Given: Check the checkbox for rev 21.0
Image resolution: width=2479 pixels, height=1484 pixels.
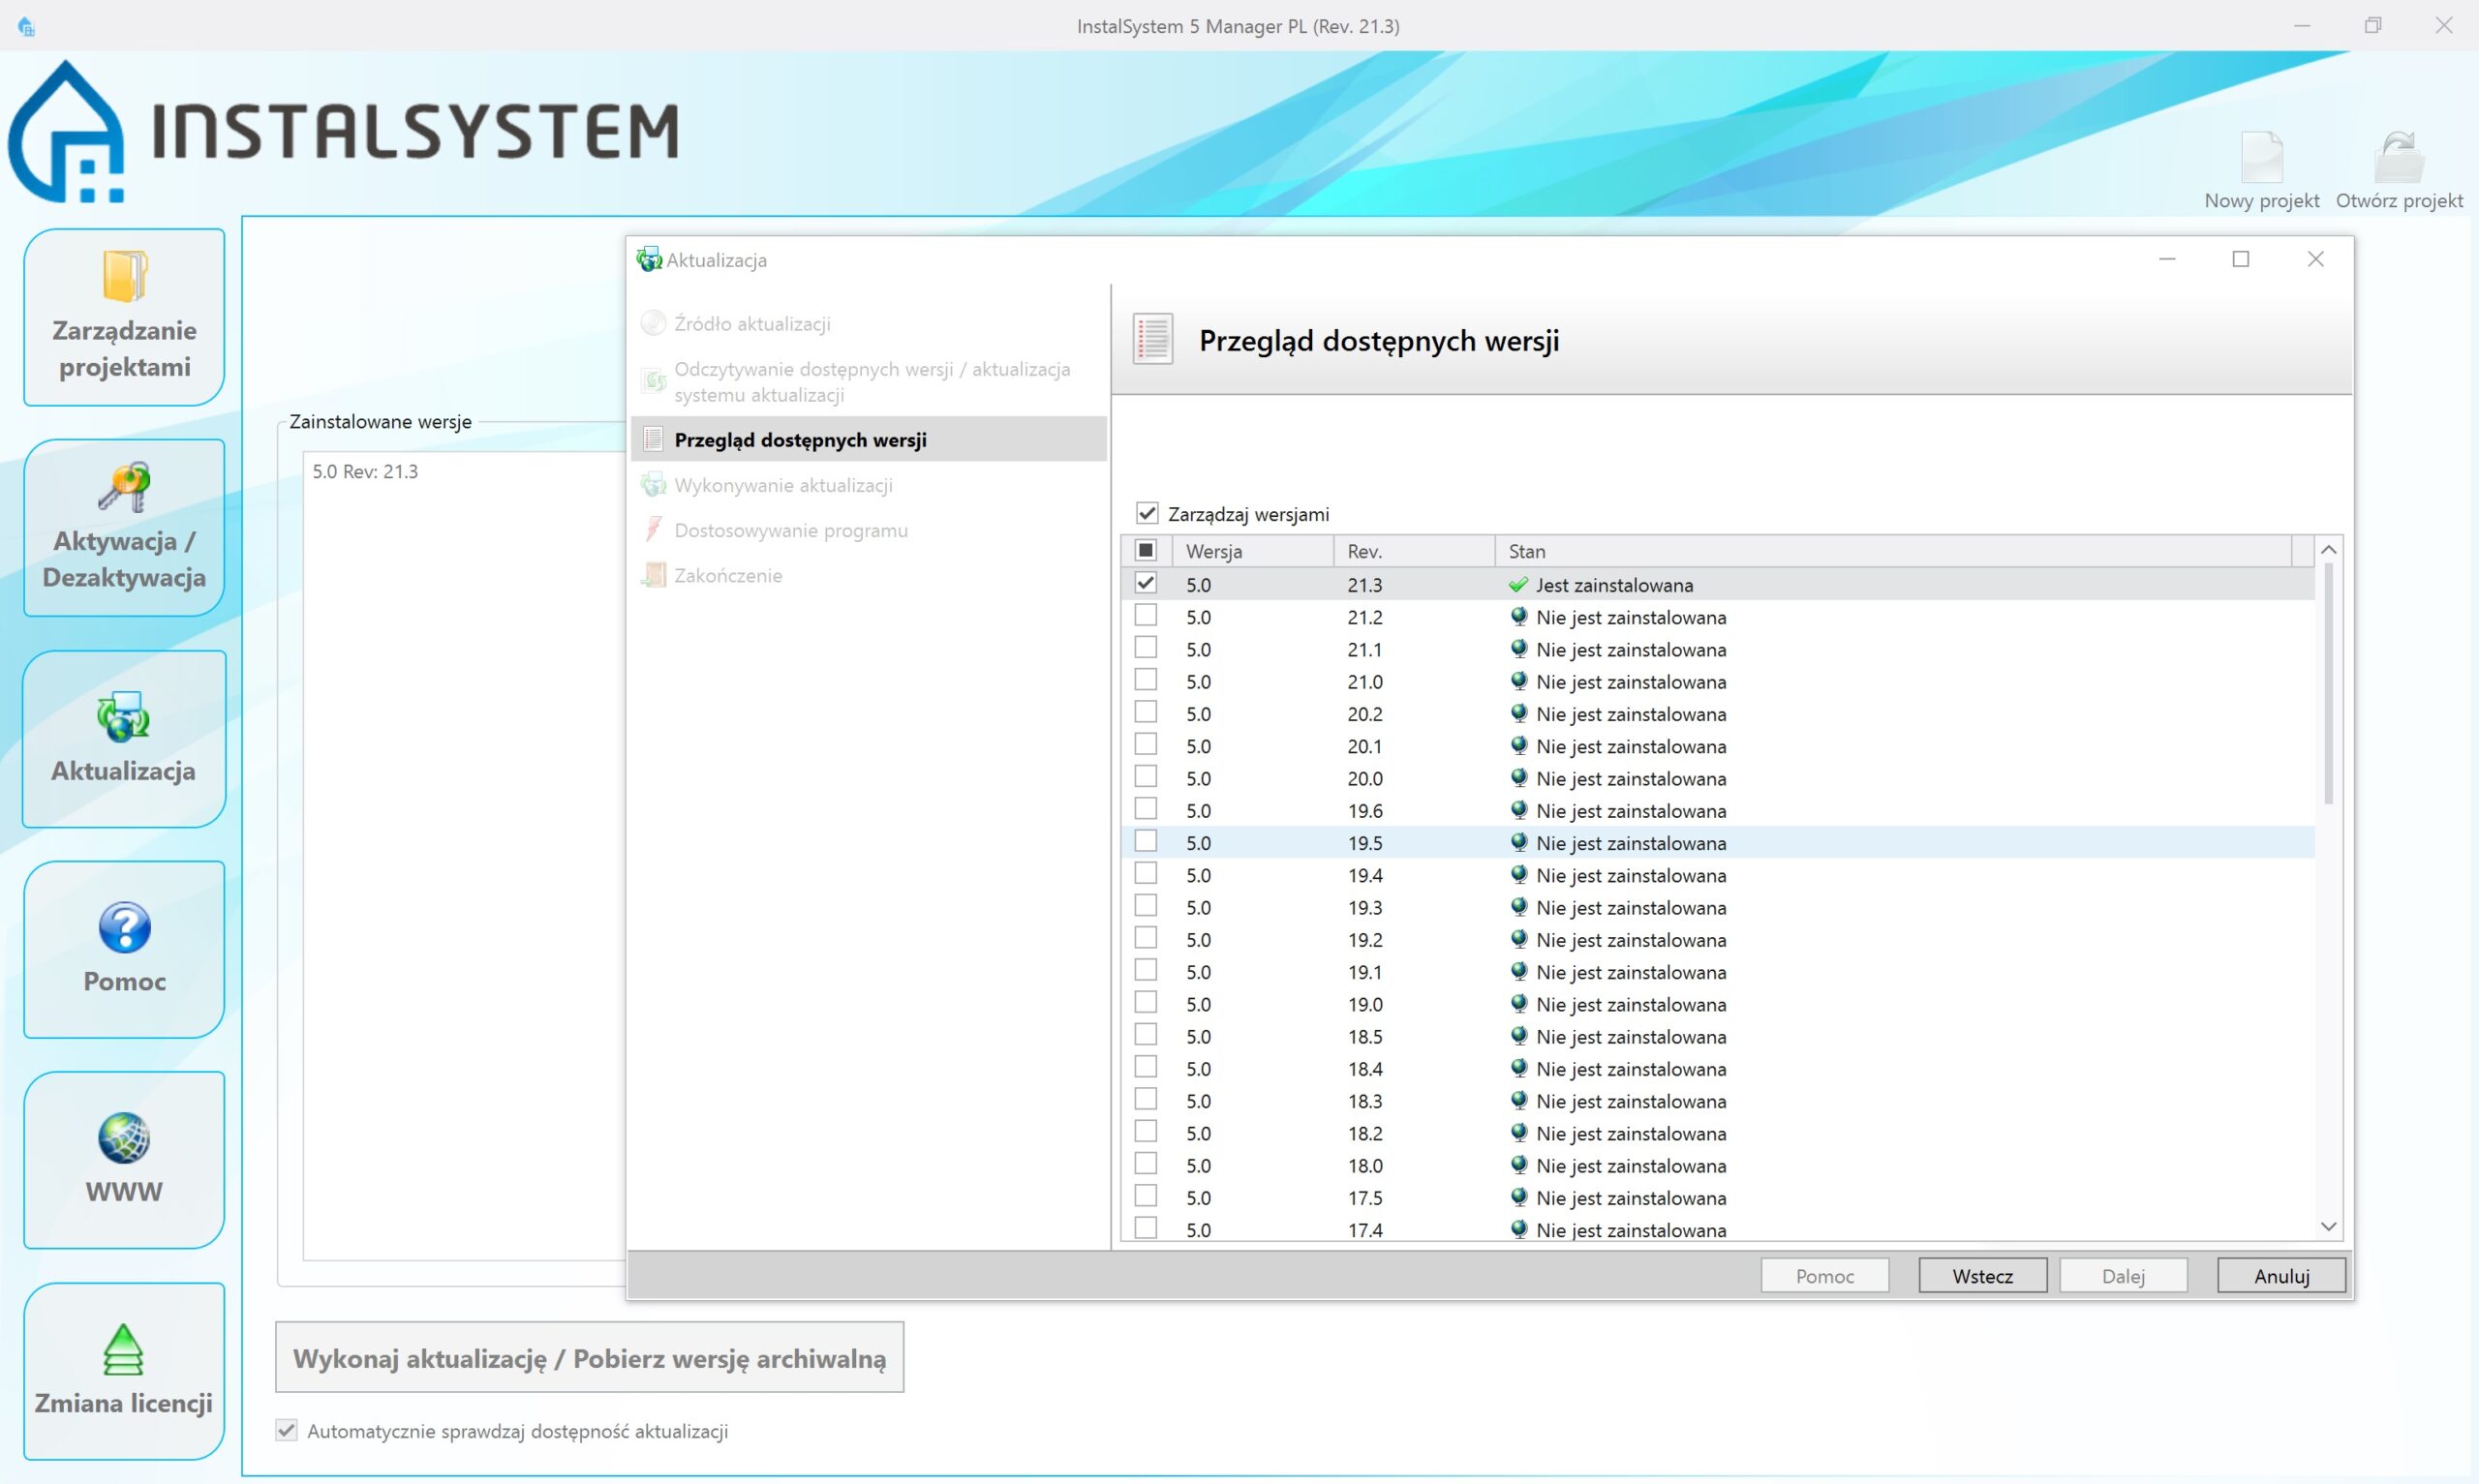Looking at the screenshot, I should (x=1146, y=680).
